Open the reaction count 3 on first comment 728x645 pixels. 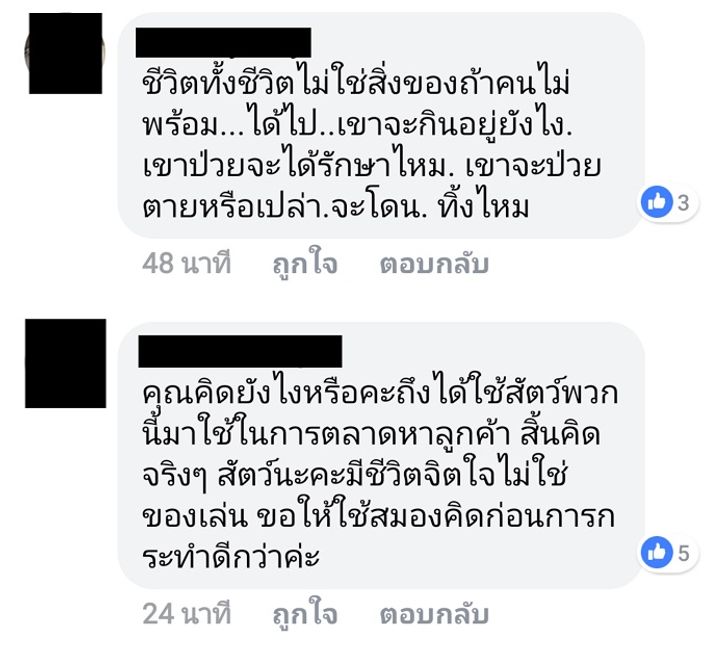[x=683, y=202]
